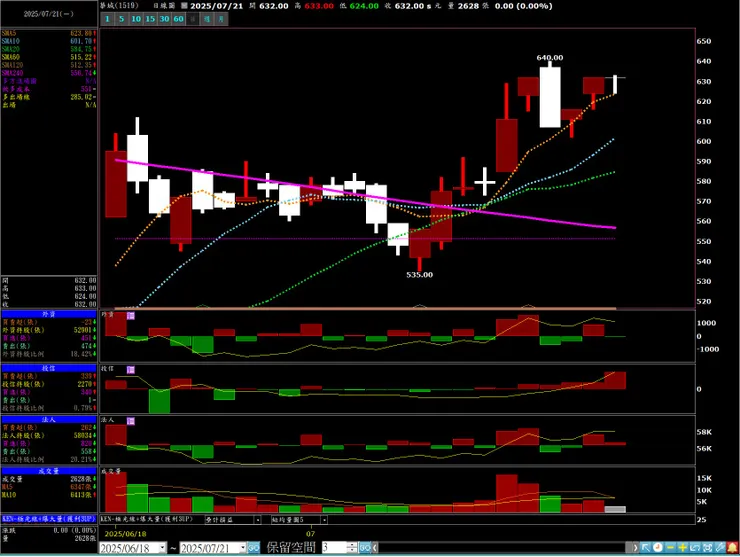Switch to the 5-minute timeframe button

pos(121,19)
